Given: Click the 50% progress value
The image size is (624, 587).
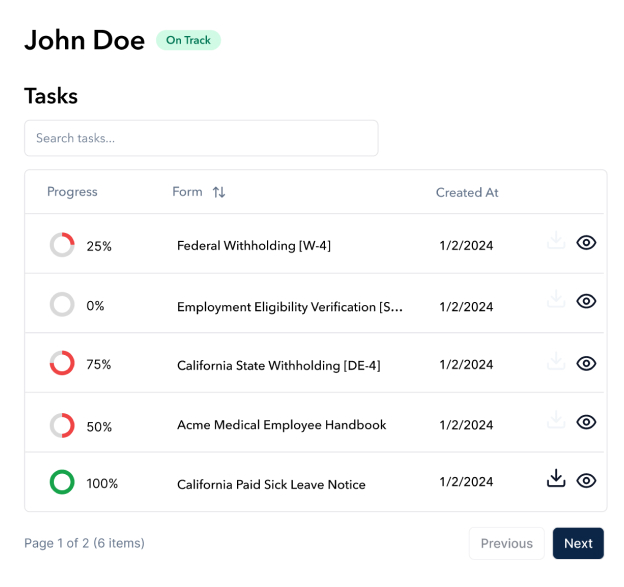Looking at the screenshot, I should point(99,427).
